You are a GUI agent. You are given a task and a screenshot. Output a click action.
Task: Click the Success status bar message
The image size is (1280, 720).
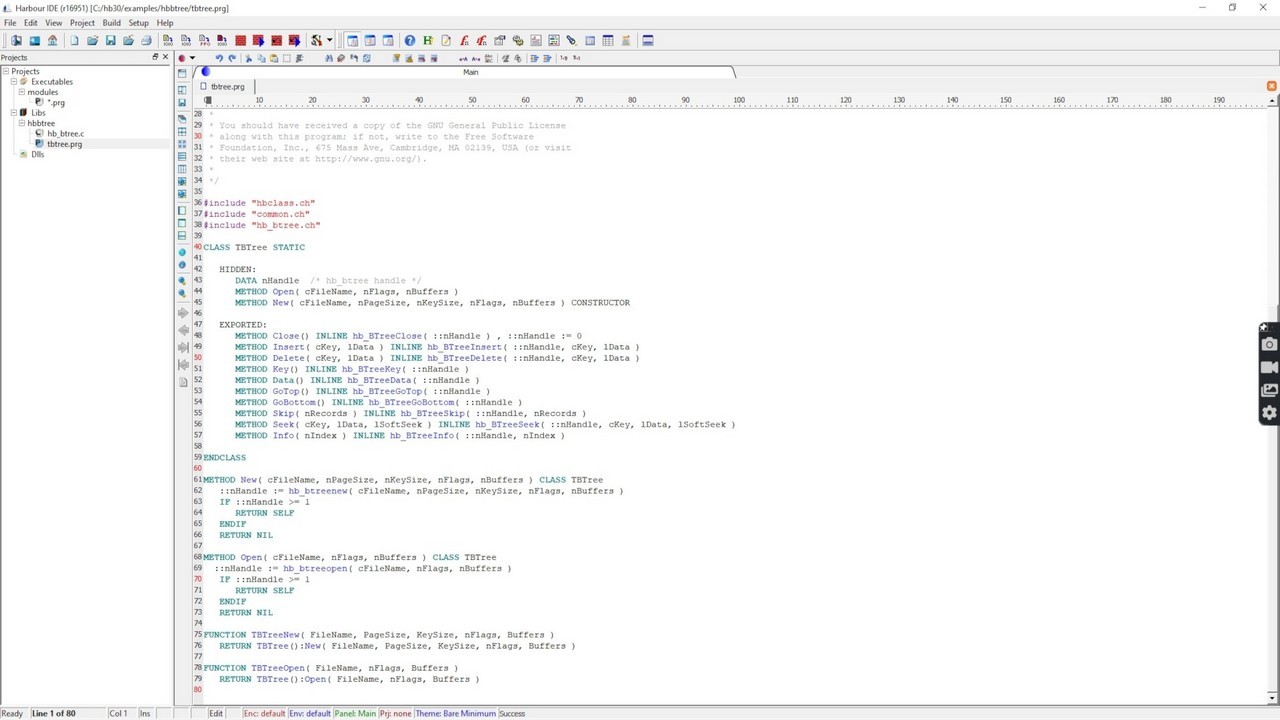(x=512, y=713)
